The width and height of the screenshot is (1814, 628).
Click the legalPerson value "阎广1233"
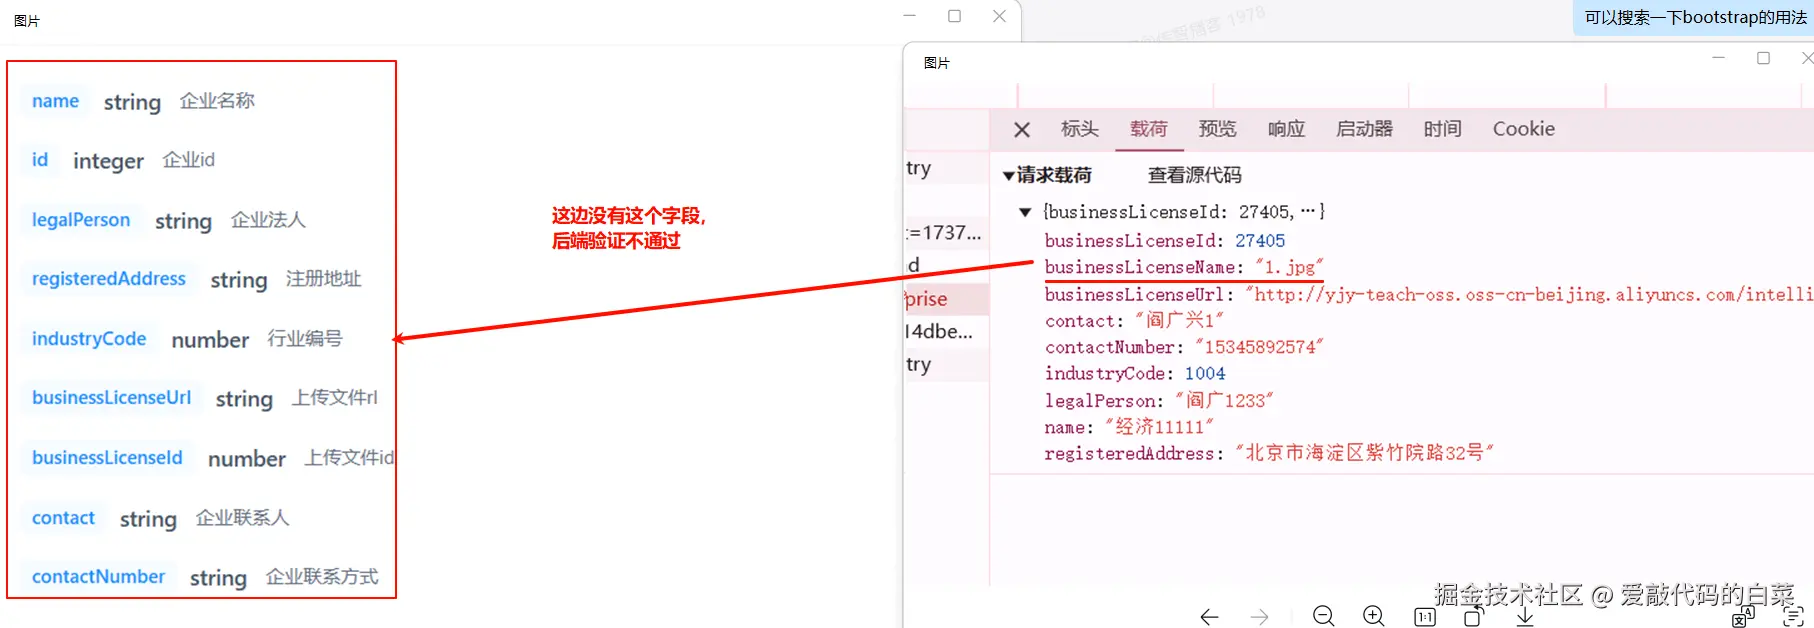pos(1224,400)
